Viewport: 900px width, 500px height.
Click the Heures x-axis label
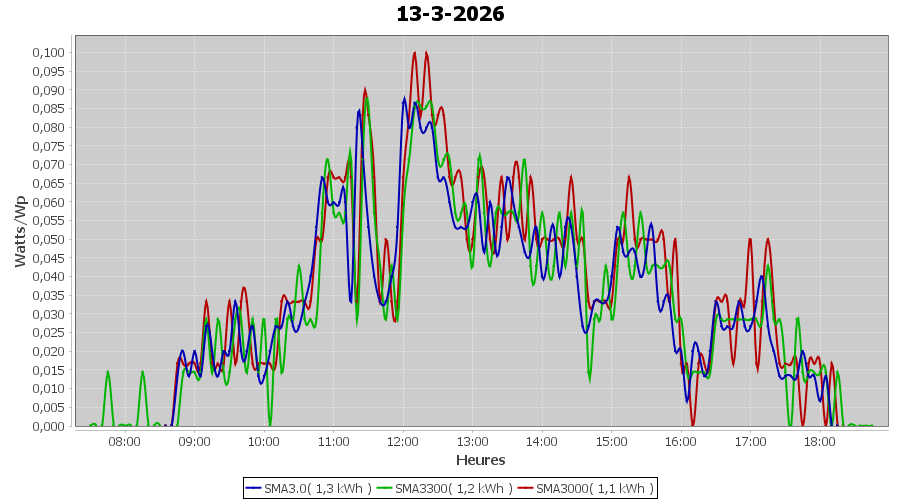click(x=481, y=460)
